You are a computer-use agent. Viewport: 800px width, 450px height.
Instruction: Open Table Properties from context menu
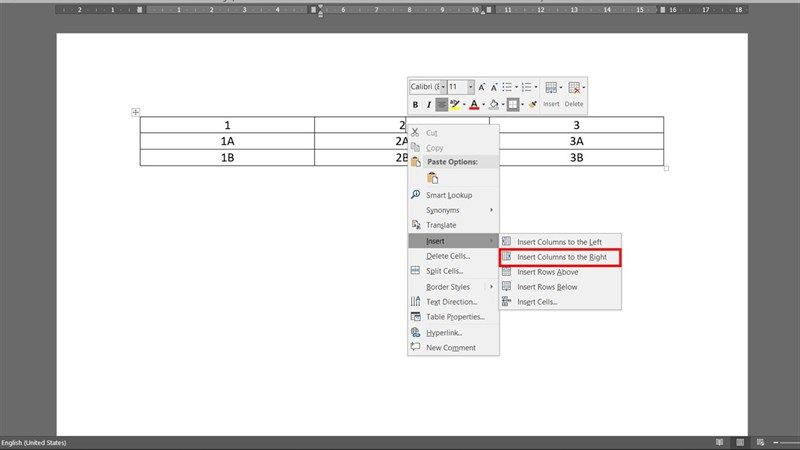tap(455, 317)
